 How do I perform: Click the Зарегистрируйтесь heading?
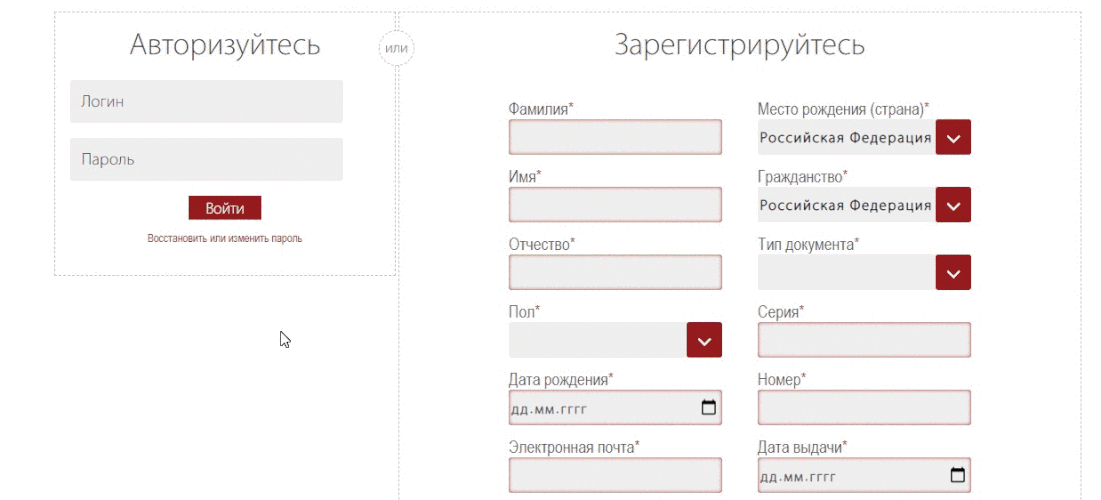pos(739,45)
